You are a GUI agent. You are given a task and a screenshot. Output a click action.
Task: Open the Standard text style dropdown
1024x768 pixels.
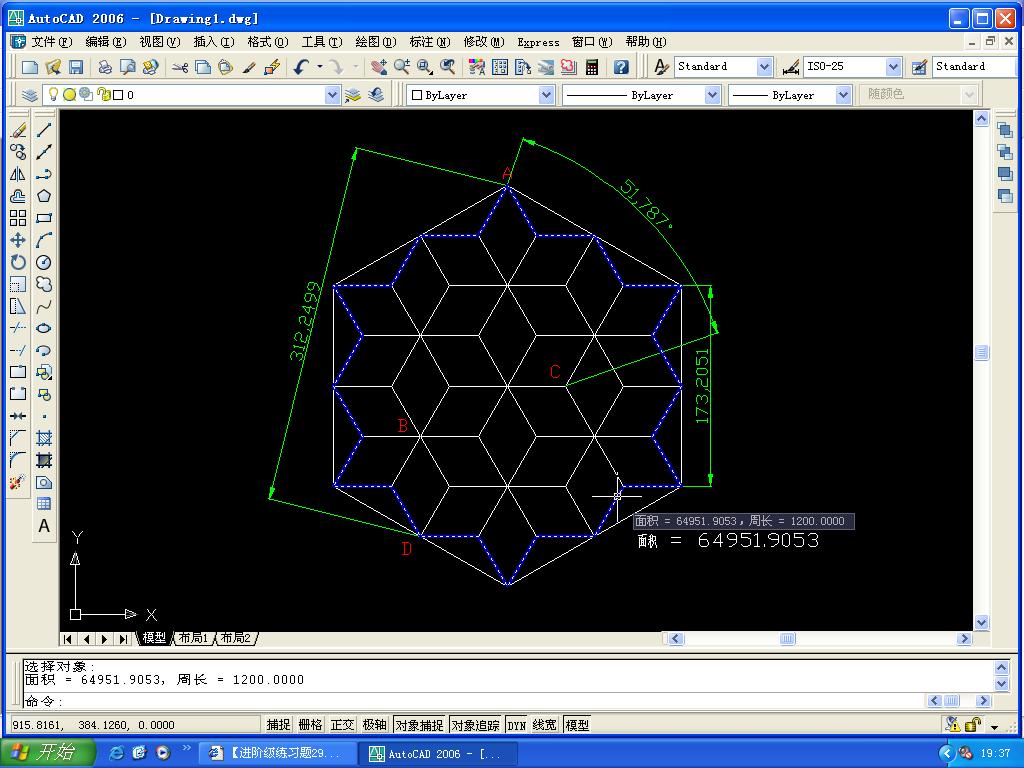click(764, 67)
